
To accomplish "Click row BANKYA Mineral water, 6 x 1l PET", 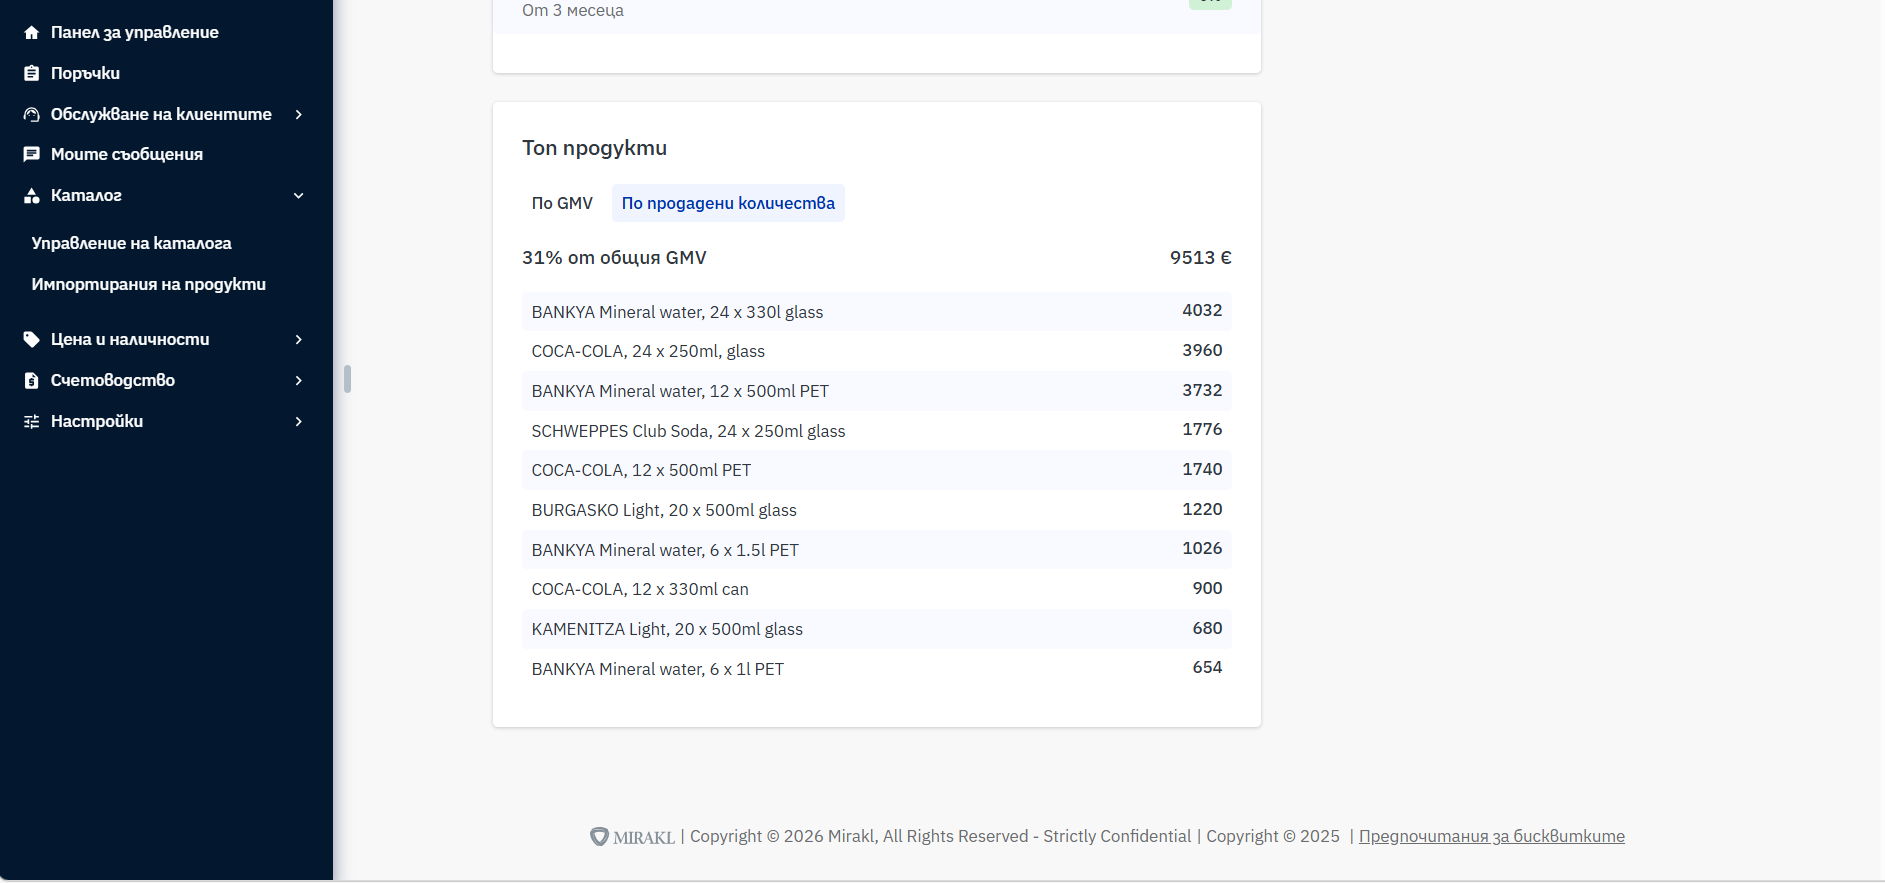I will 876,668.
